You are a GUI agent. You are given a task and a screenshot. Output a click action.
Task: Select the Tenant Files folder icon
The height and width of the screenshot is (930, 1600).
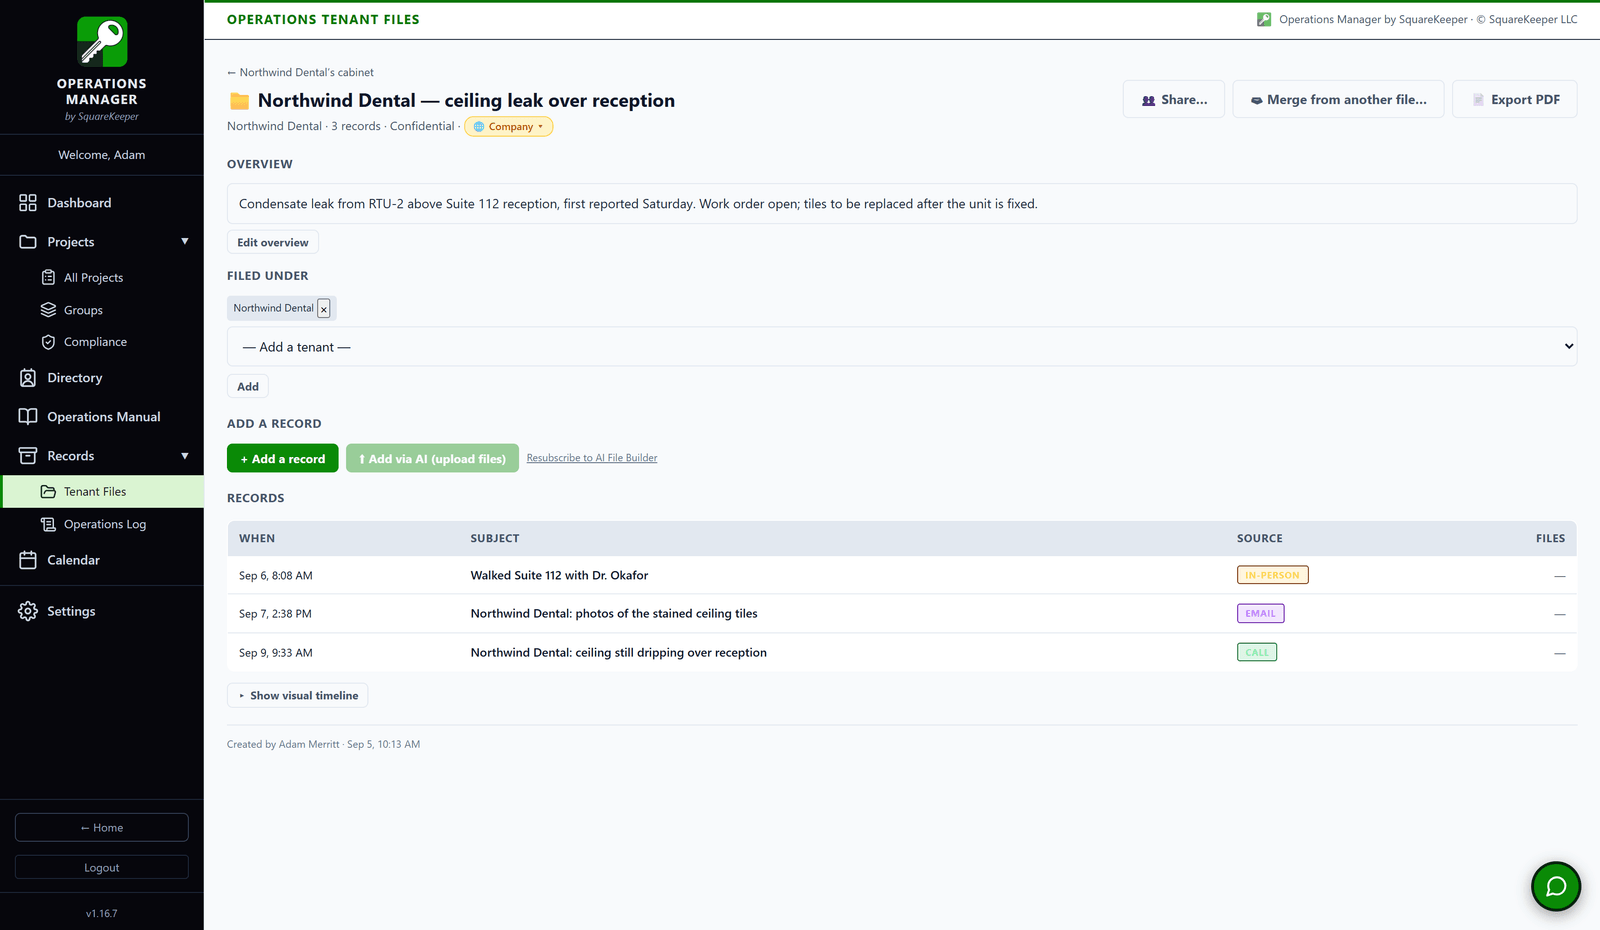[48, 492]
